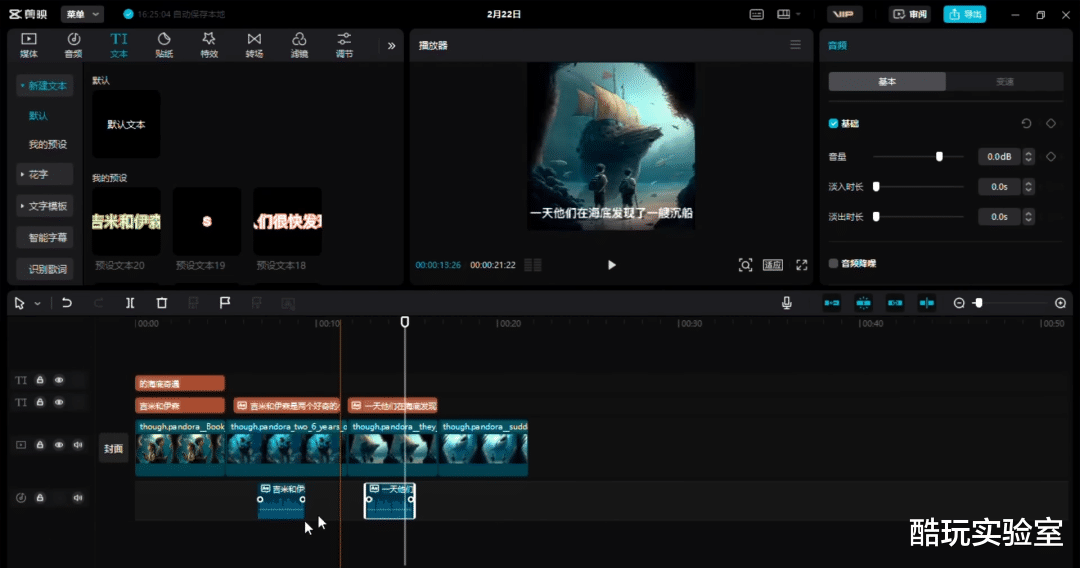Select 我的预设 in sidebar
Image resolution: width=1080 pixels, height=568 pixels.
(x=48, y=145)
